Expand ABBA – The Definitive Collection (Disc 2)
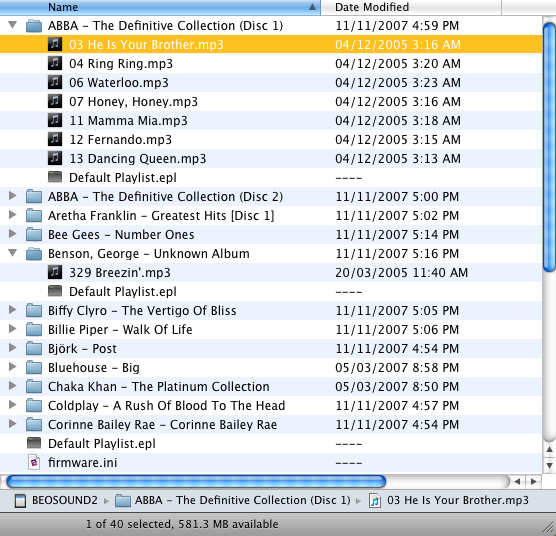556x536 pixels. click(13, 196)
